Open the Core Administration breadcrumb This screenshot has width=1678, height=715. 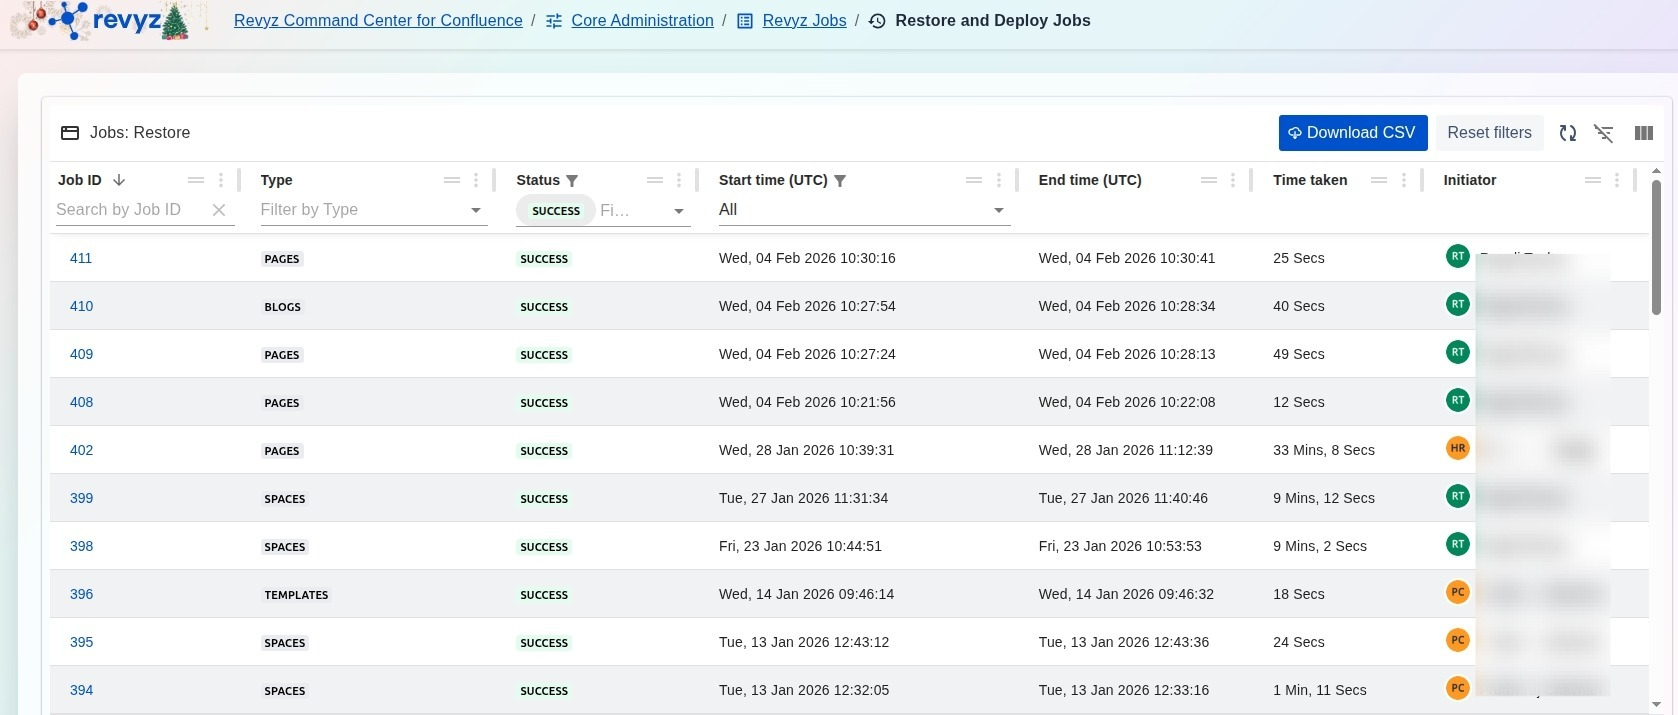(642, 20)
